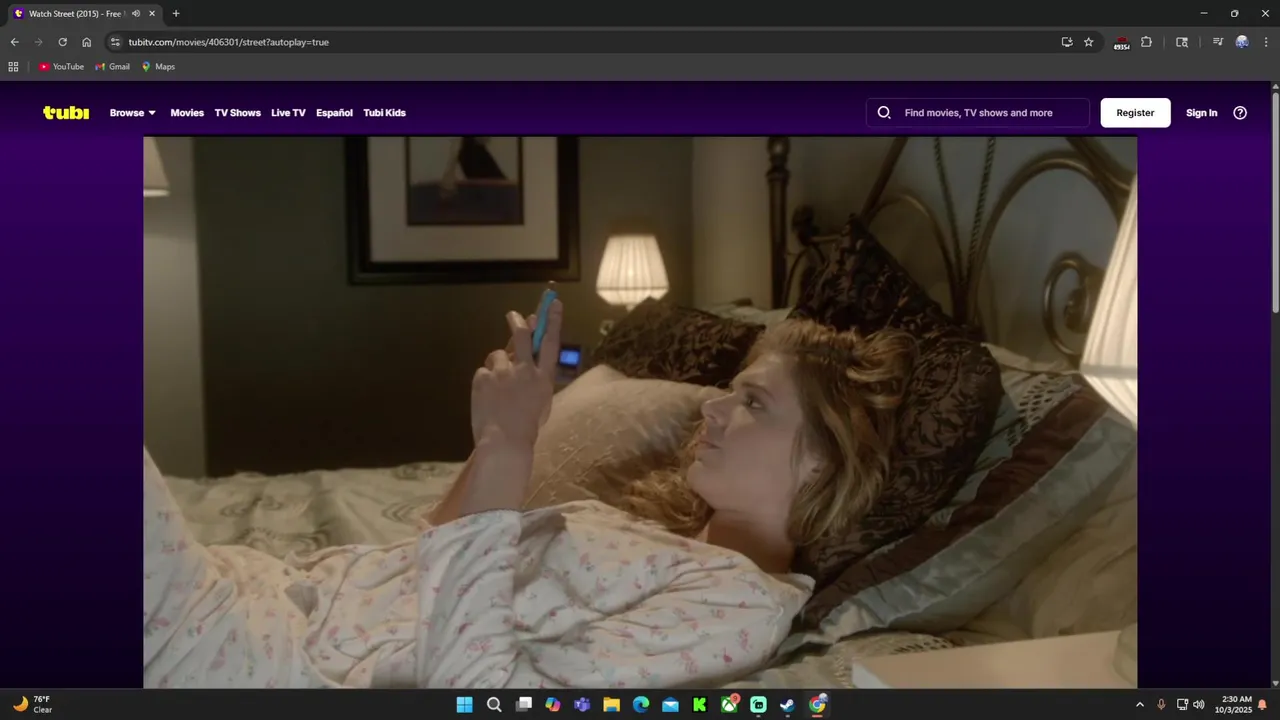Go to the Movies section

[x=187, y=113]
